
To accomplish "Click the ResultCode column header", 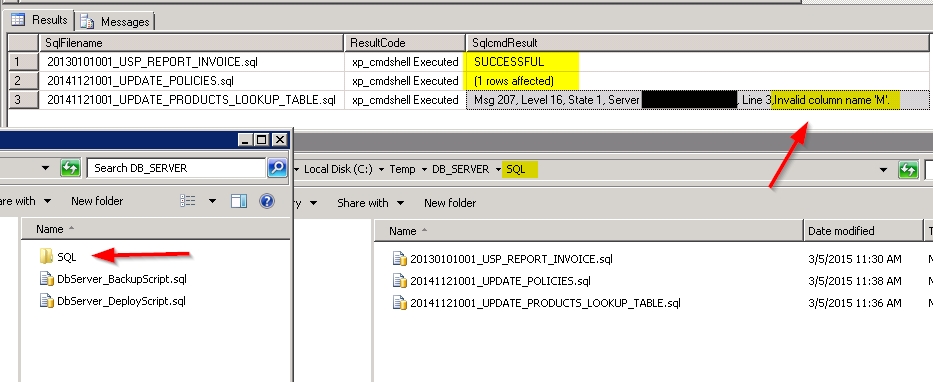I will [405, 43].
